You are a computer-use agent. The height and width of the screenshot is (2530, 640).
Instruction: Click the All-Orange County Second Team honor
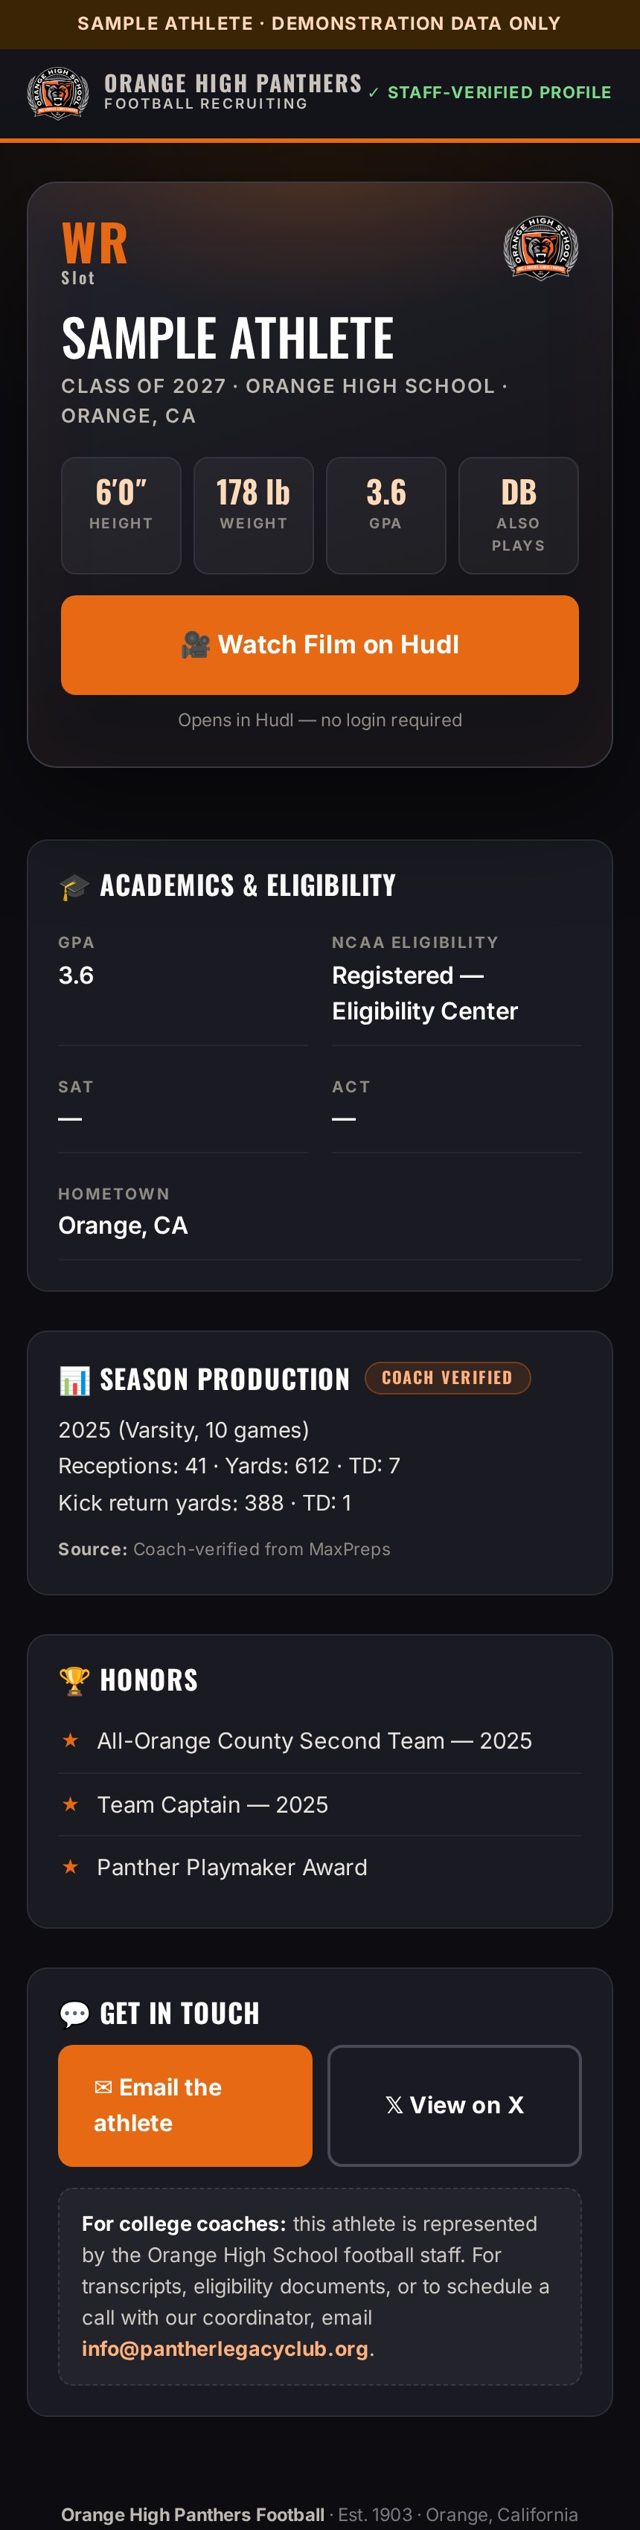(314, 1741)
